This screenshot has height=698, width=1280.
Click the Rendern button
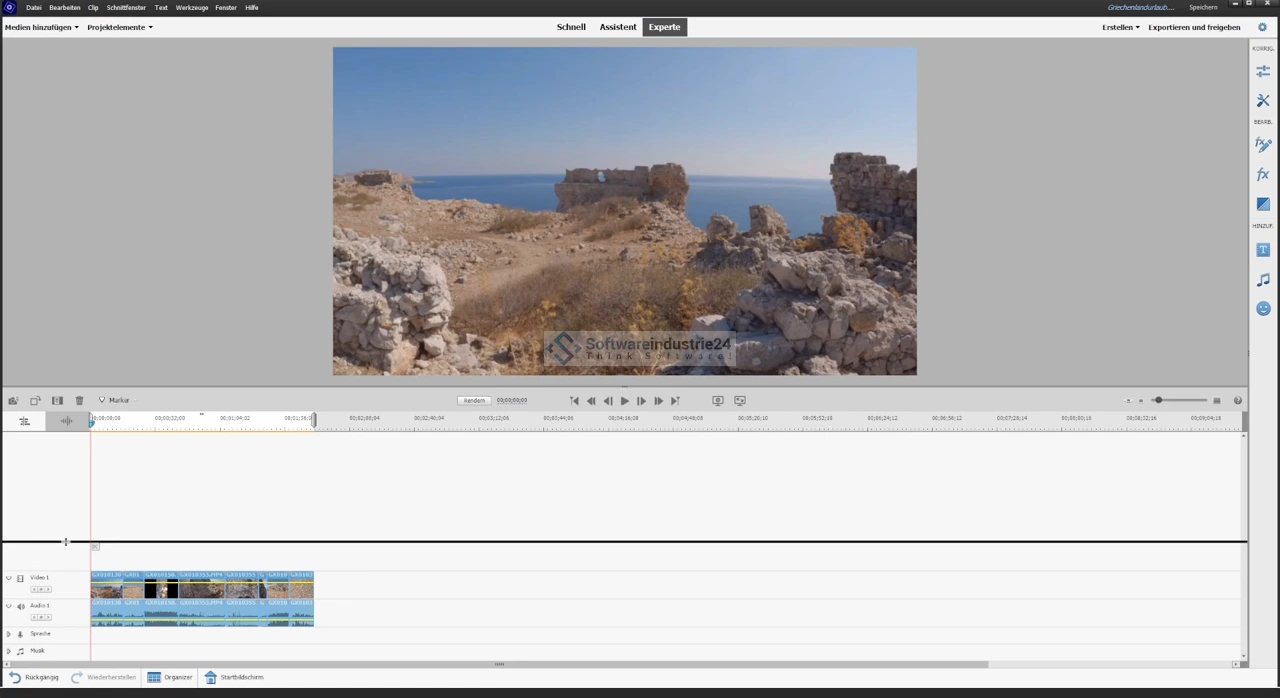coord(474,400)
